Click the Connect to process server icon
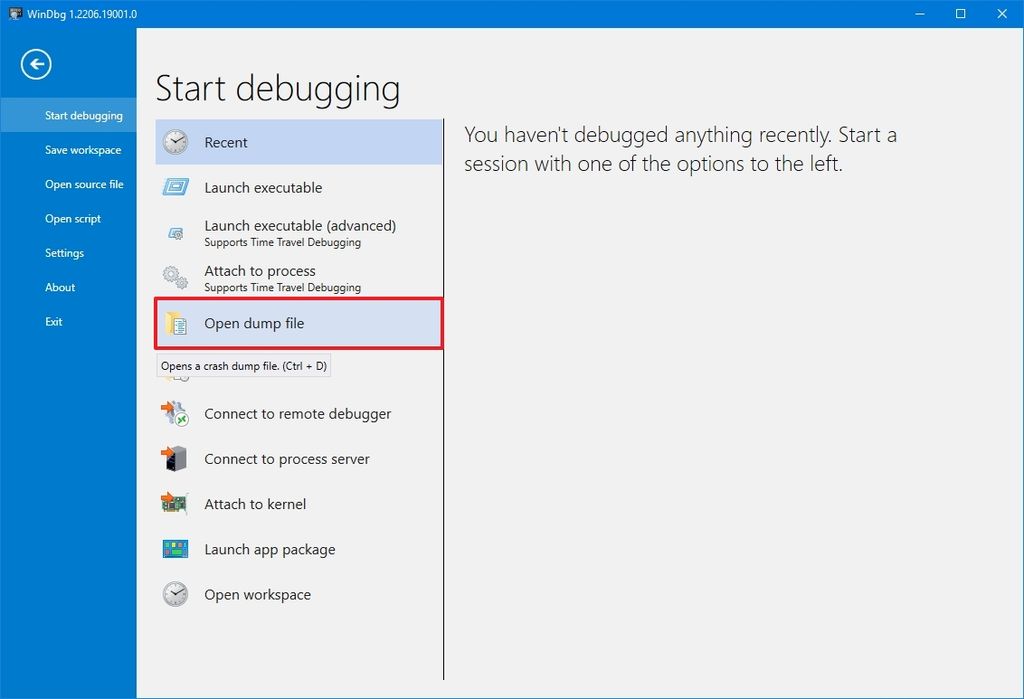Screen dimensions: 1024x699 tap(176, 458)
